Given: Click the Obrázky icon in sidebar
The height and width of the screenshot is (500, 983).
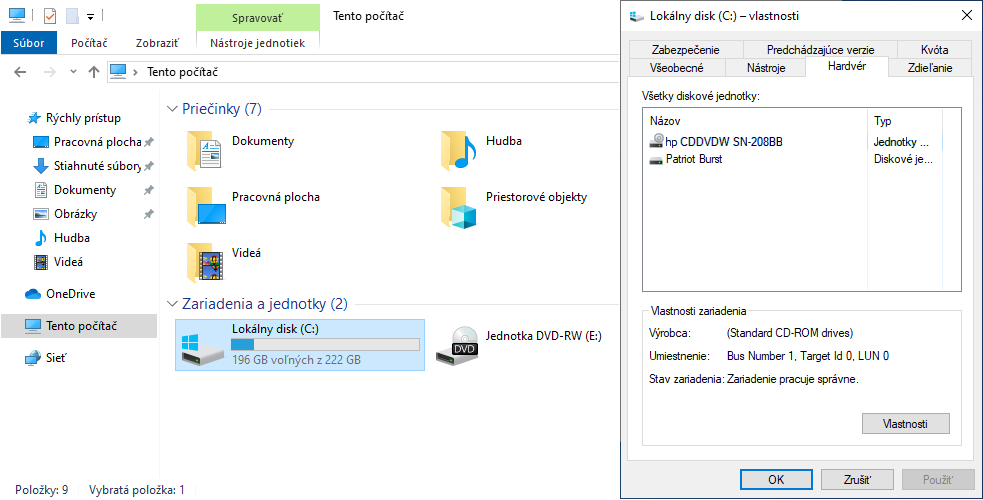Looking at the screenshot, I should (x=41, y=214).
